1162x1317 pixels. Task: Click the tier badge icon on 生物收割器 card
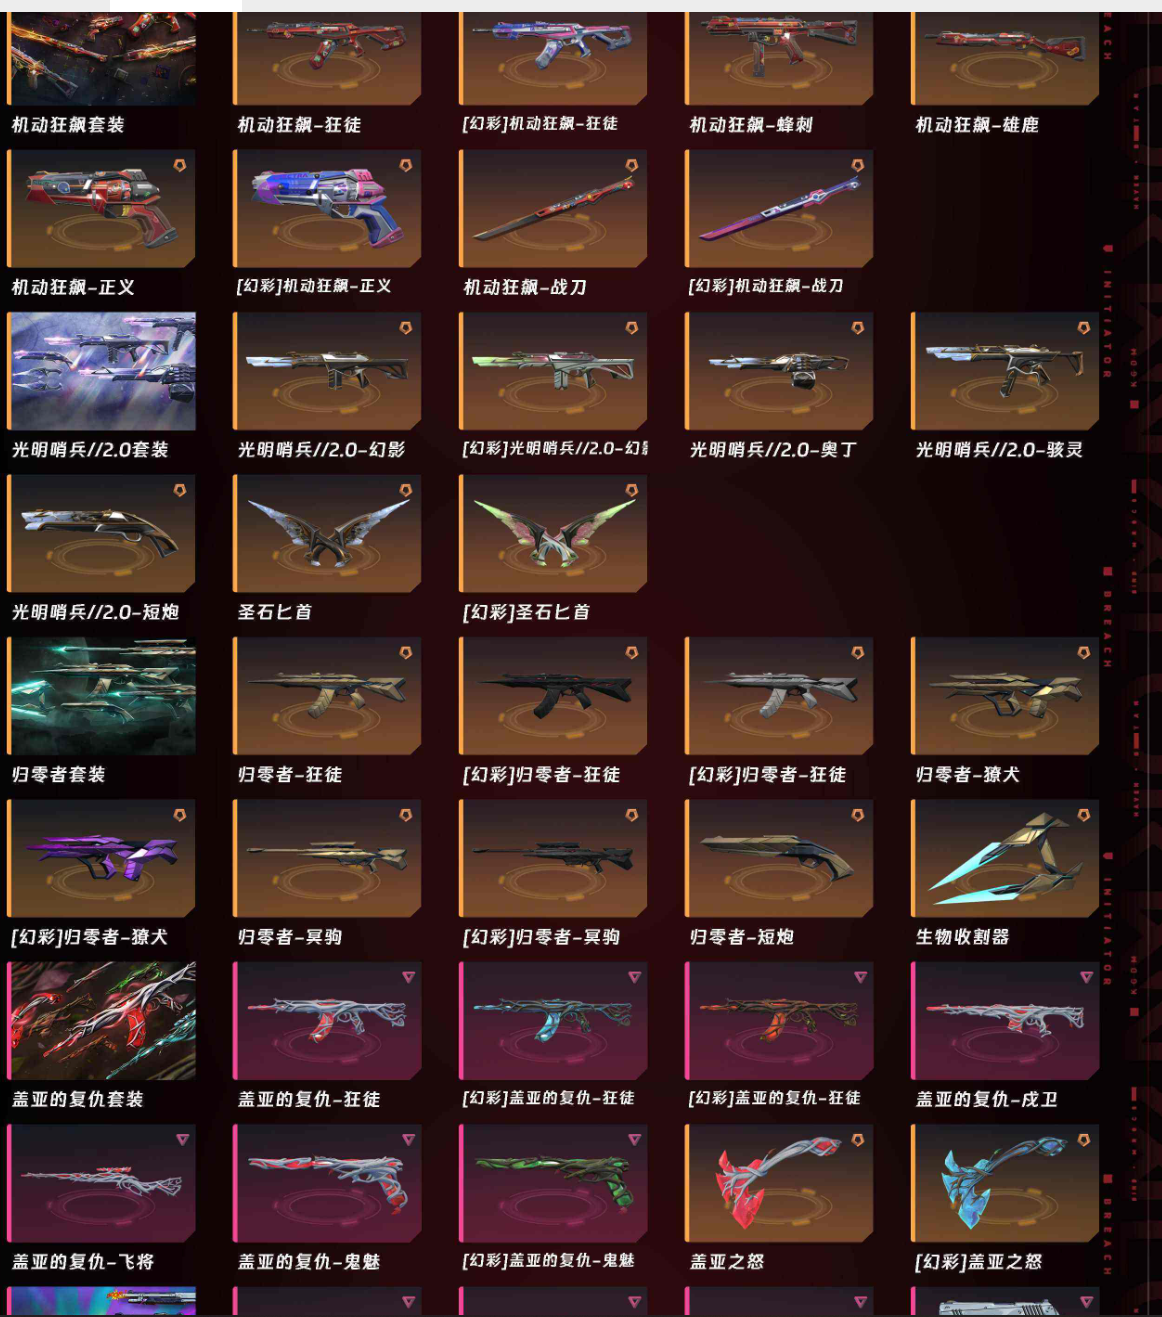point(1084,815)
